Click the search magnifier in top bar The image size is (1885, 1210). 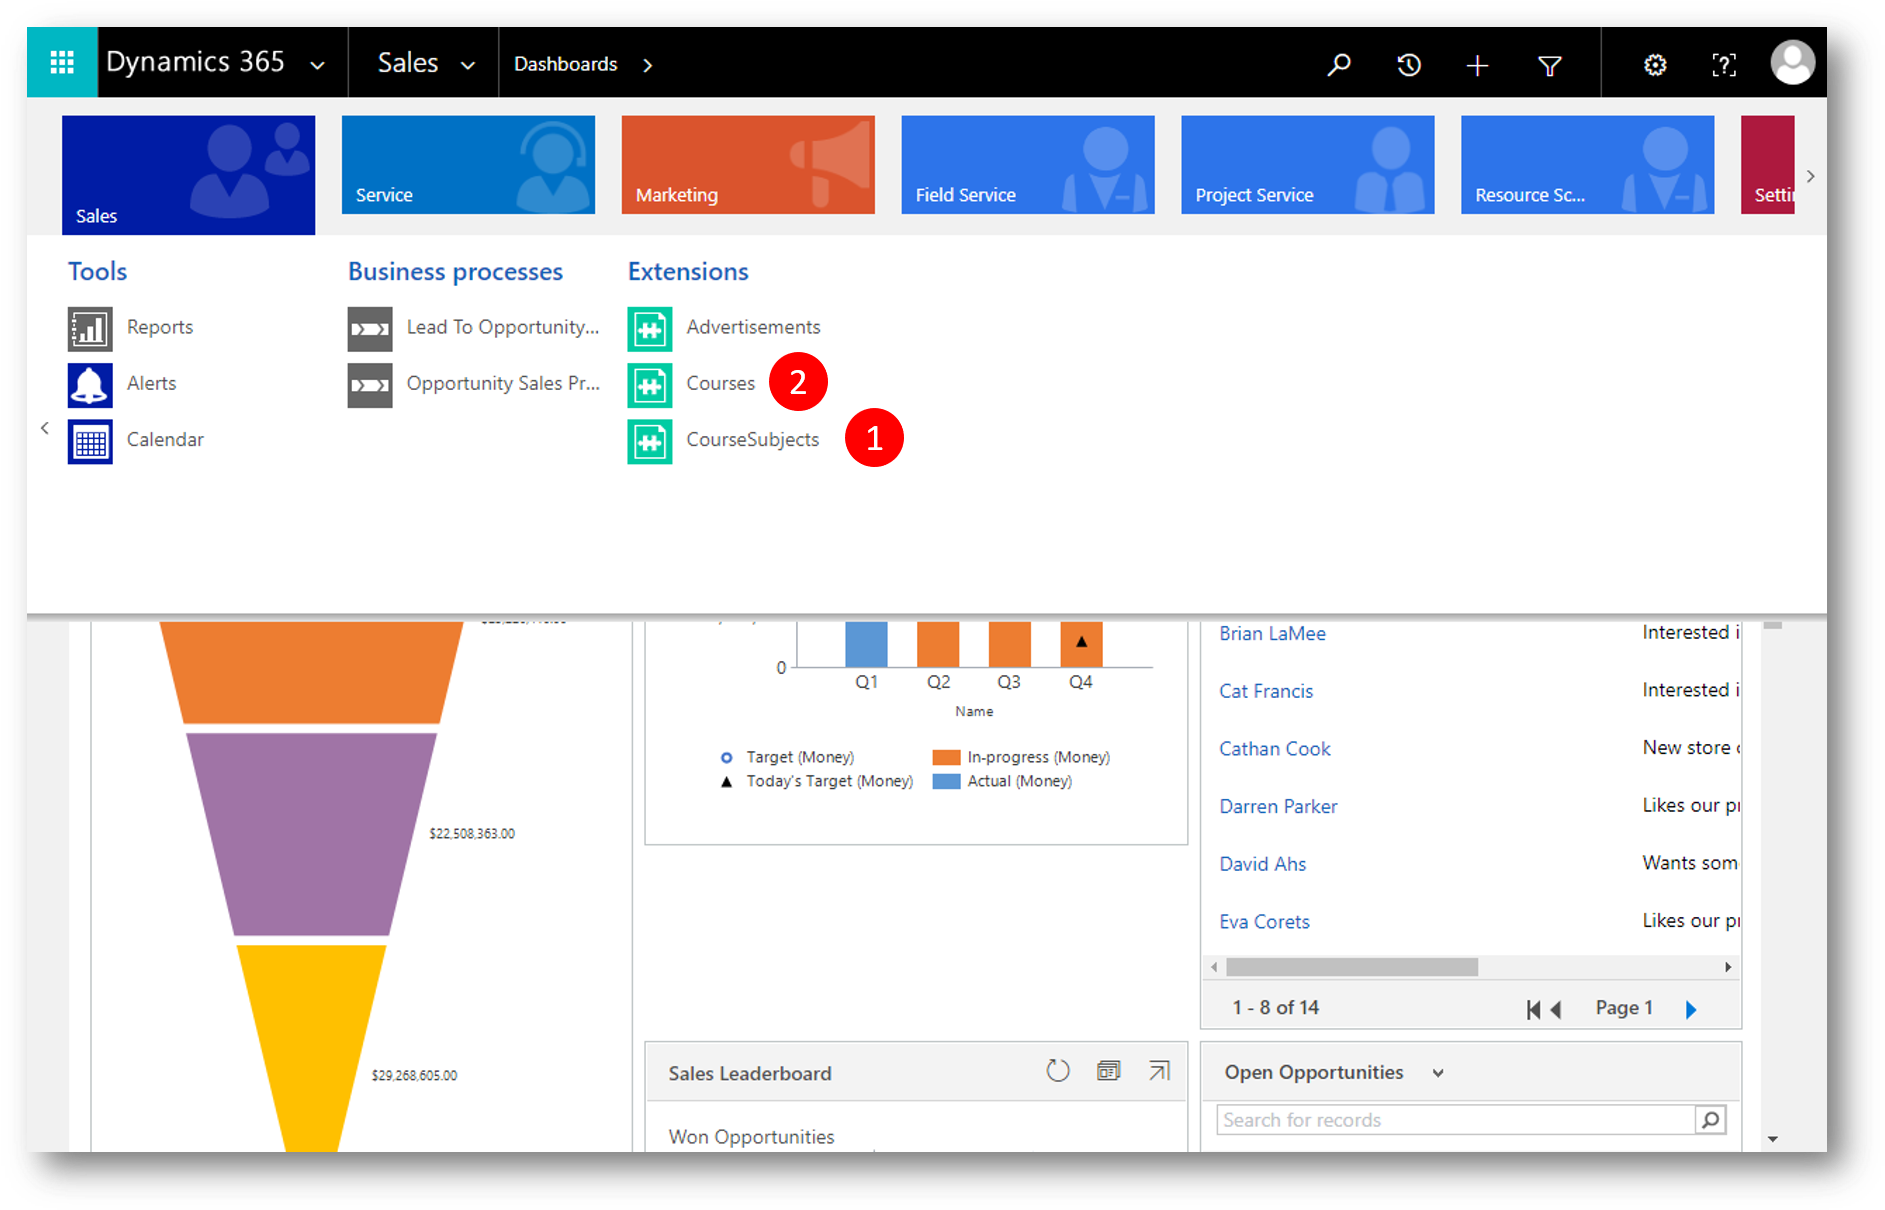[x=1338, y=65]
